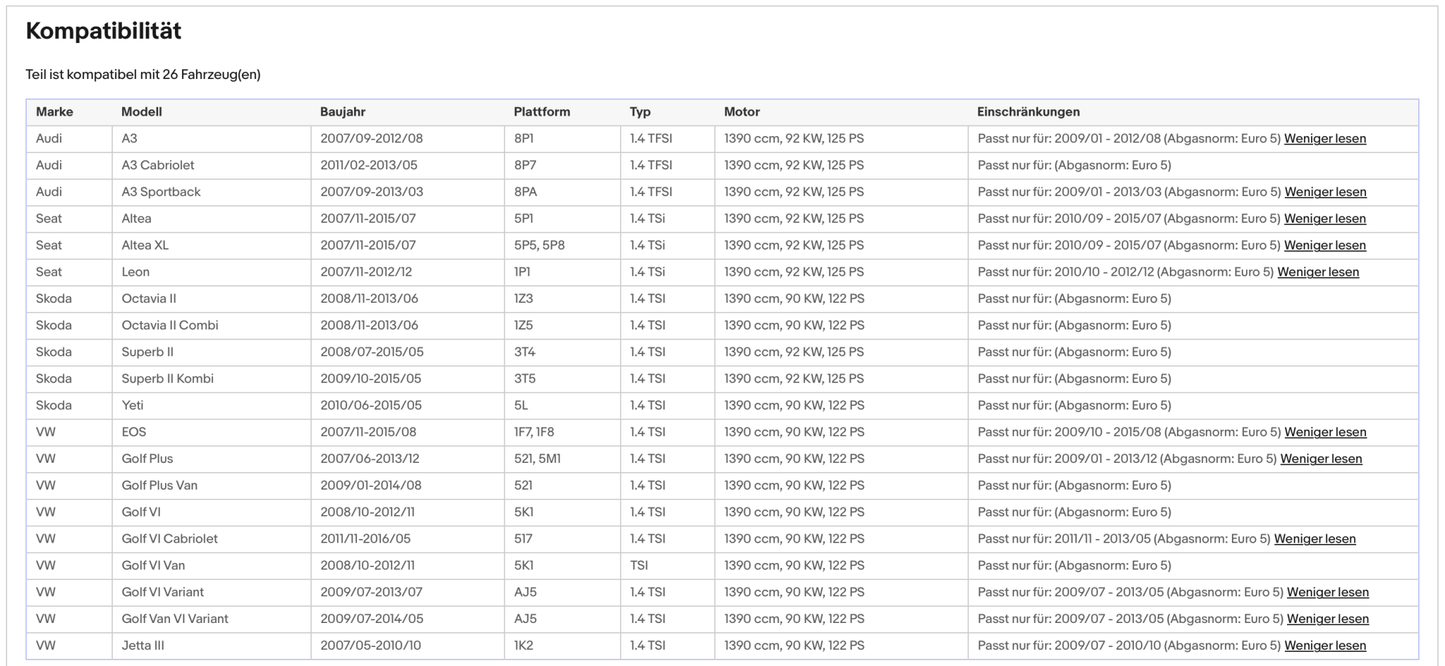1445x666 pixels.
Task: Select the 'Baujahr' column header
Action: pos(344,112)
